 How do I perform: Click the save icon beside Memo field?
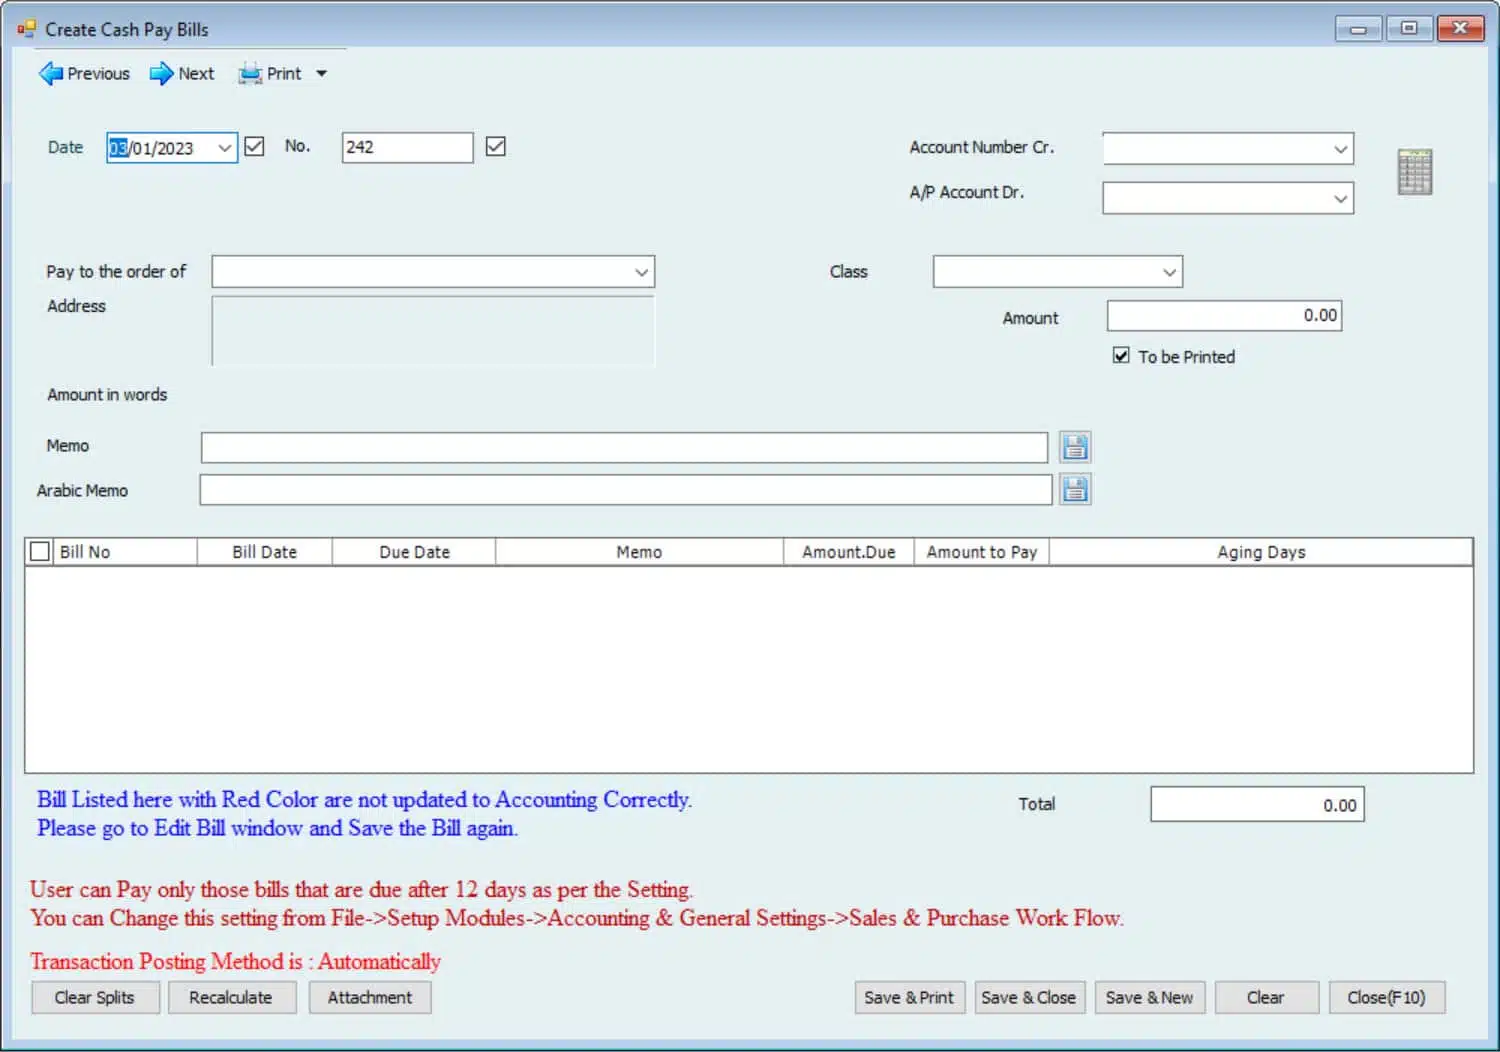[1075, 447]
